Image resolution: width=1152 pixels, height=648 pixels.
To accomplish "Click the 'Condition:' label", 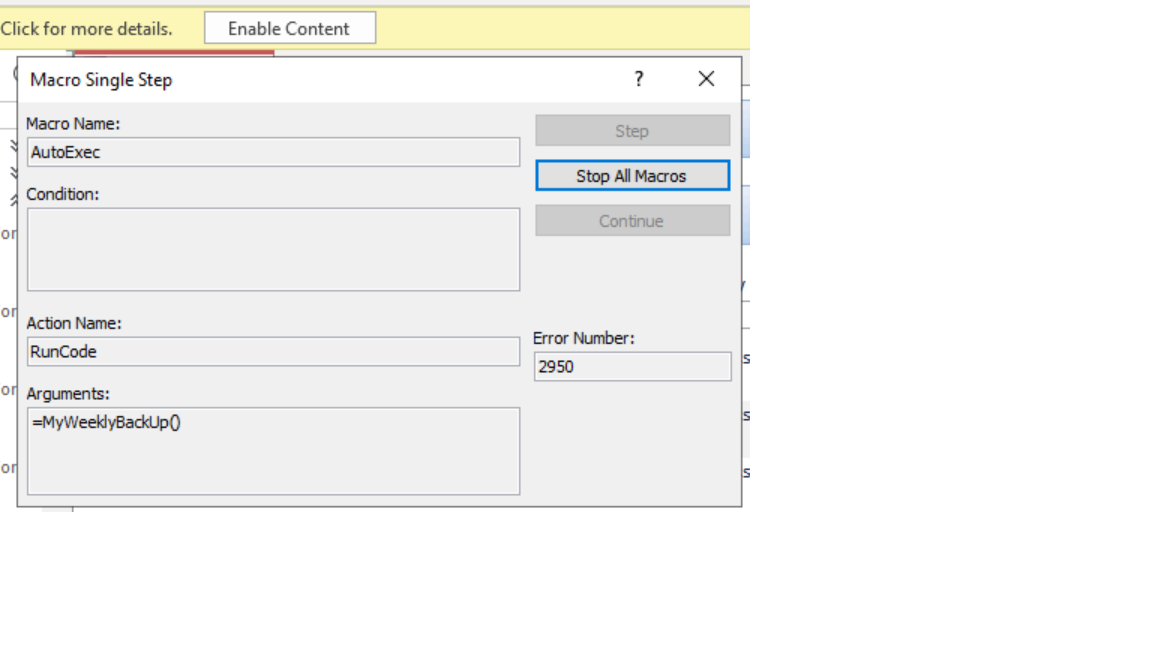I will [x=63, y=194].
